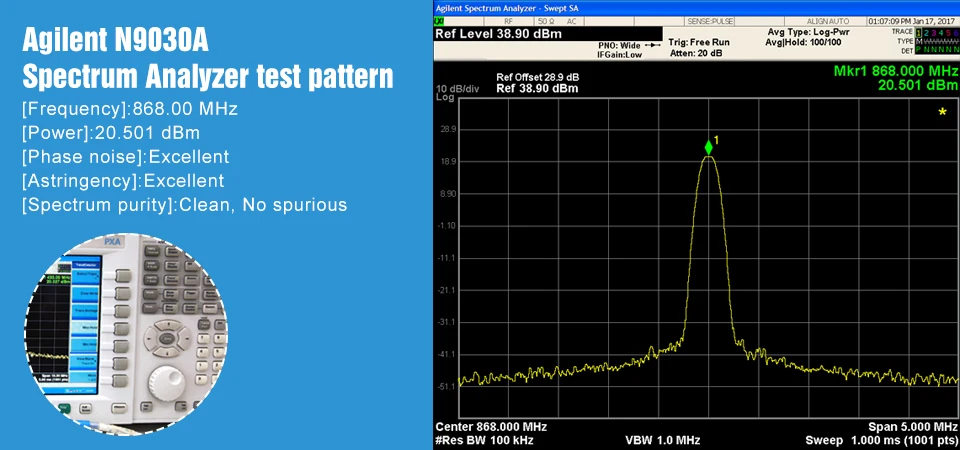Click the PNO: Wide arrow symbol
This screenshot has width=960, height=450.
click(653, 45)
